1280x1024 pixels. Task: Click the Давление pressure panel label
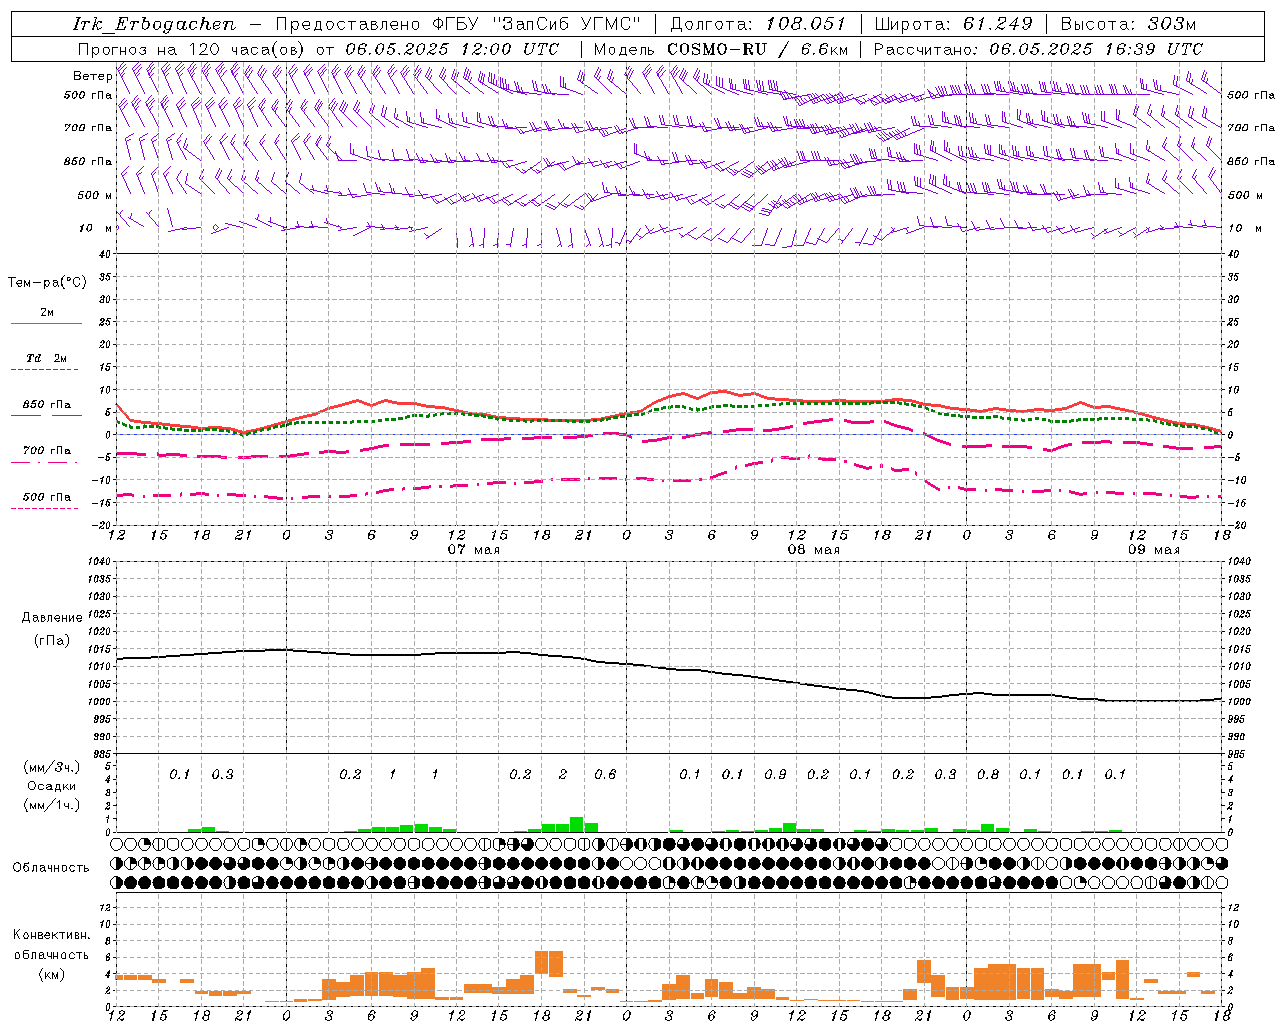pyautogui.click(x=51, y=618)
